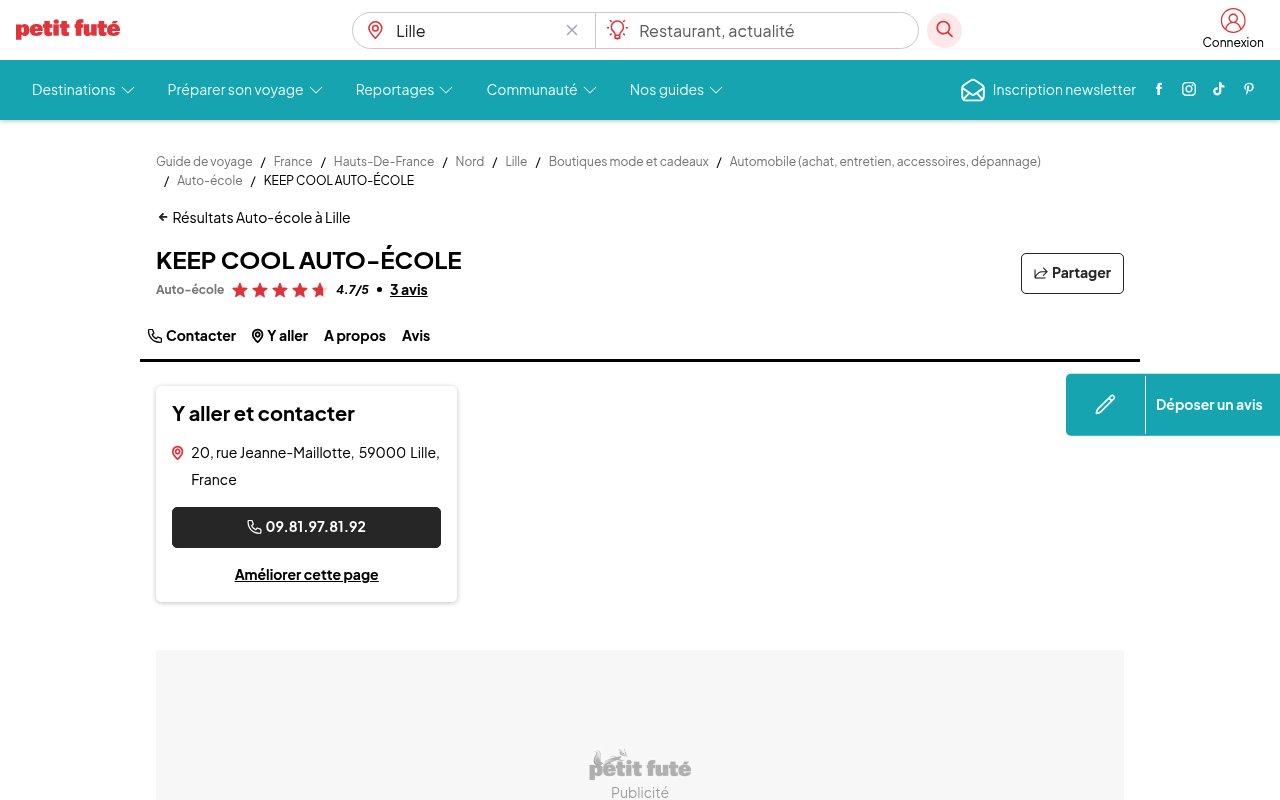Open France breadcrumb link
The height and width of the screenshot is (800, 1280).
coord(293,161)
